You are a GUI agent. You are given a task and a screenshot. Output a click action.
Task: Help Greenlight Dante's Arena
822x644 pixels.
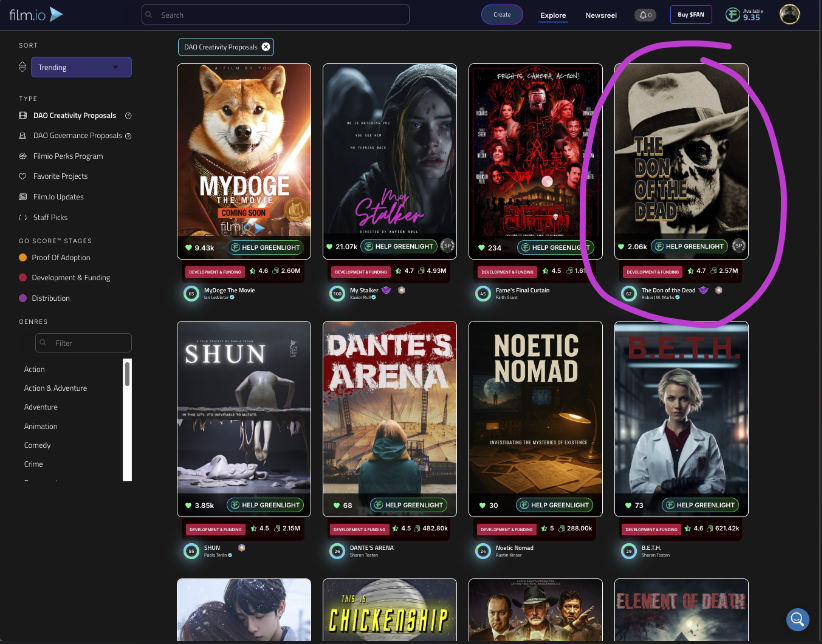(408, 505)
